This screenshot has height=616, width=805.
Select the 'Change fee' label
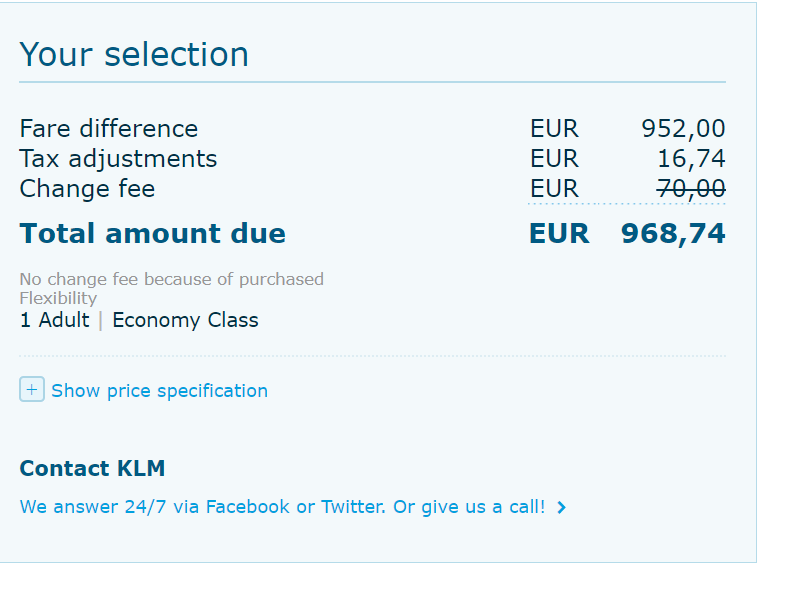(87, 189)
